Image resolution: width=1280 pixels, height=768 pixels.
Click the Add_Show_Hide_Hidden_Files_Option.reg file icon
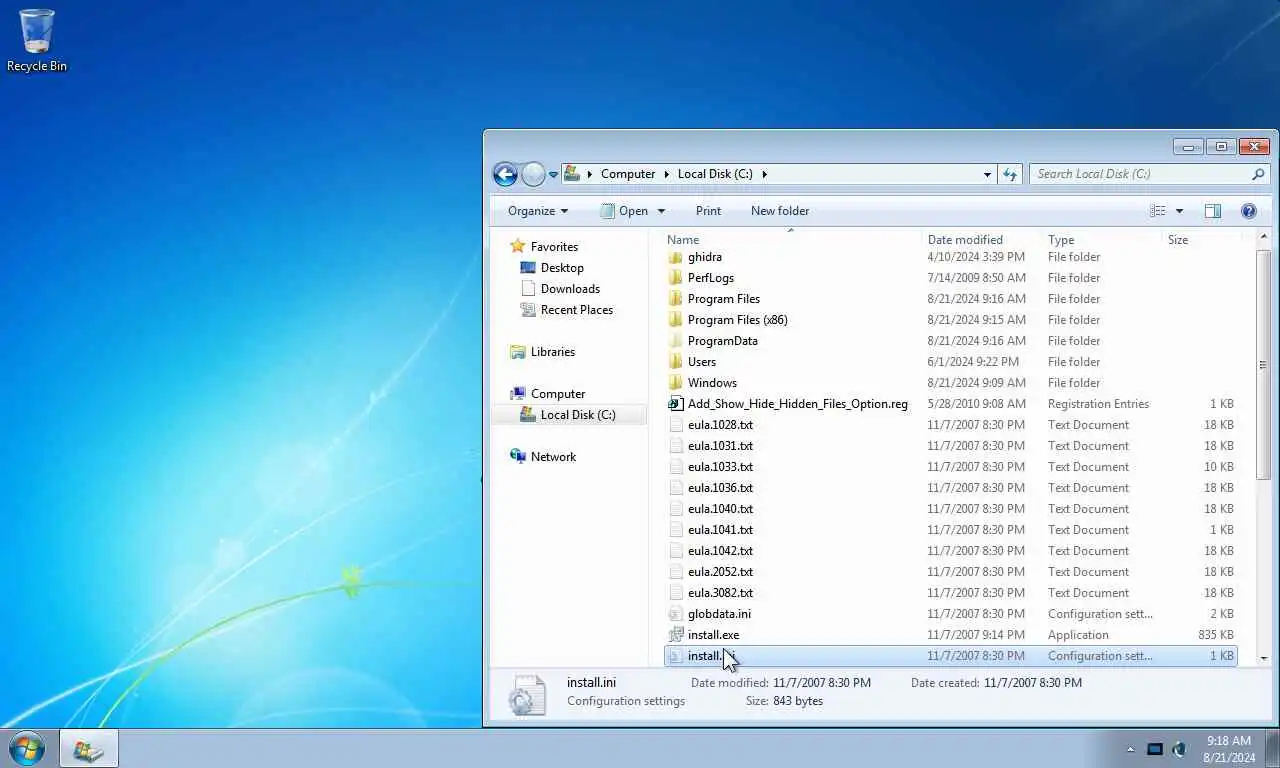tap(675, 404)
